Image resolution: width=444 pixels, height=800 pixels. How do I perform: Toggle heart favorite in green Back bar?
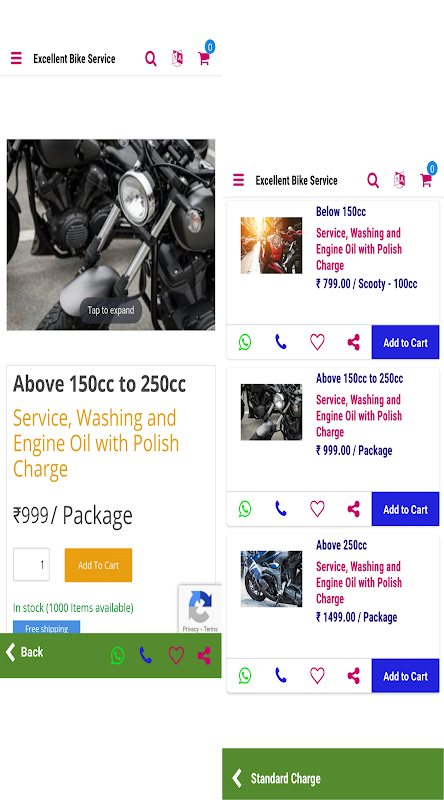click(x=176, y=656)
